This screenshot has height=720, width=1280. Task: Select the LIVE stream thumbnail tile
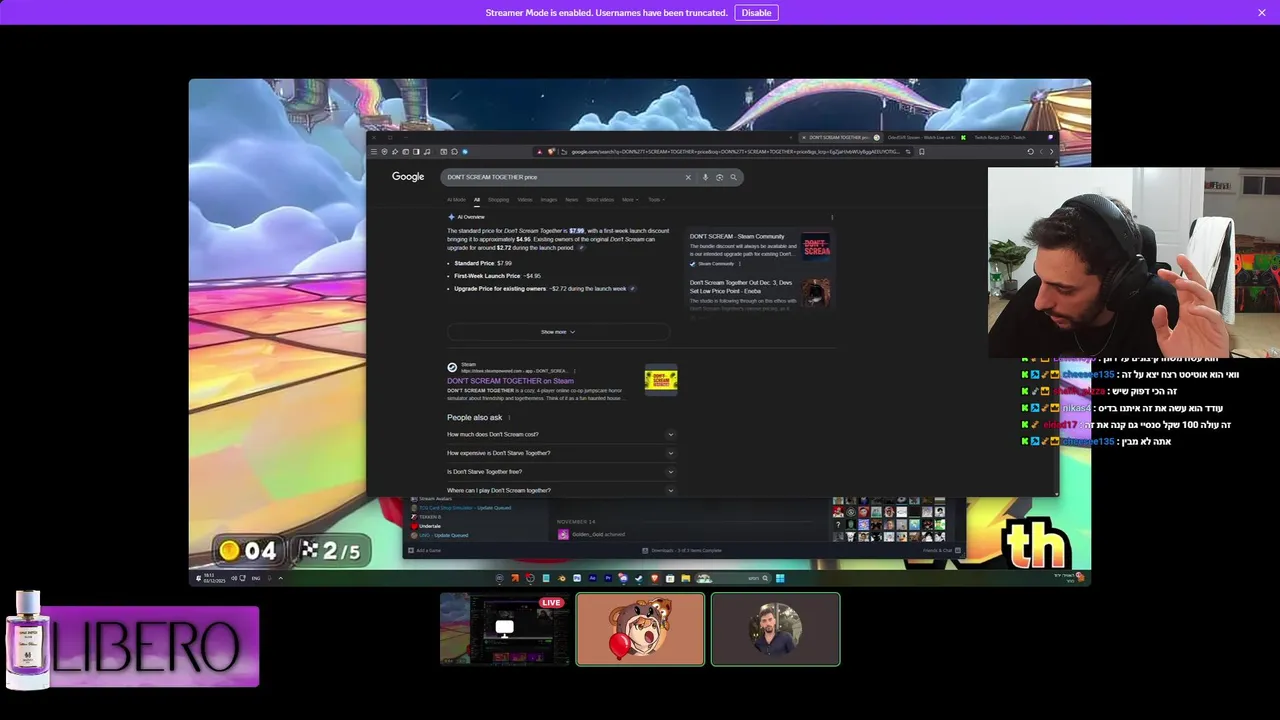click(x=504, y=629)
